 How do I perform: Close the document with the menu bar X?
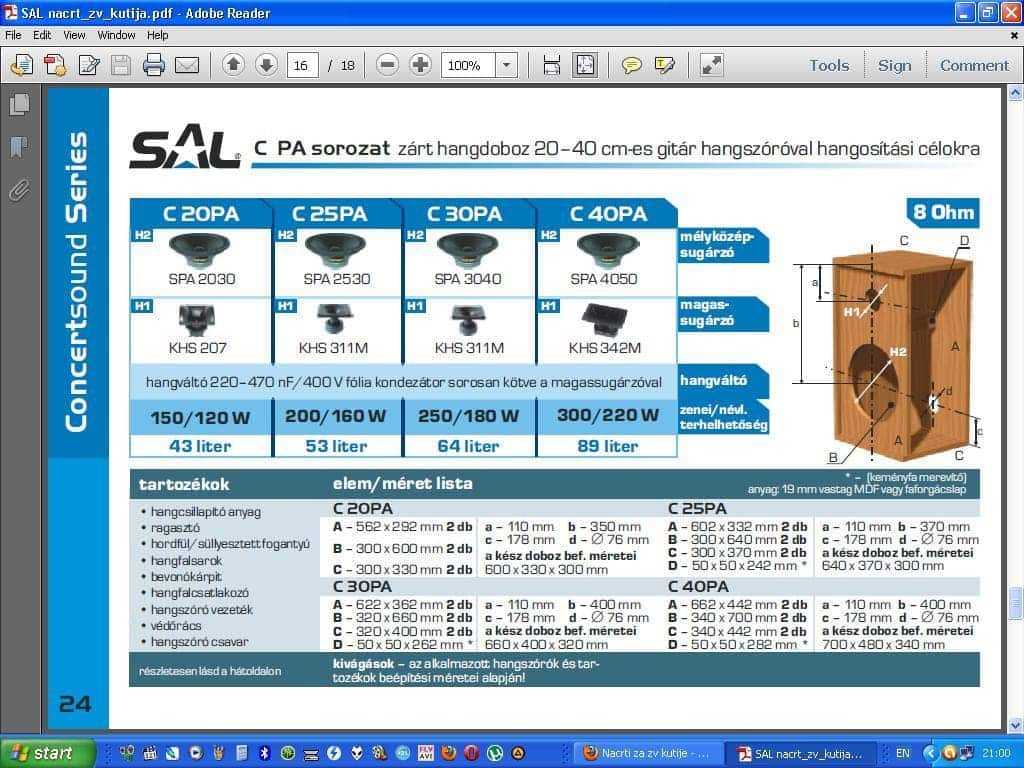coord(1014,35)
